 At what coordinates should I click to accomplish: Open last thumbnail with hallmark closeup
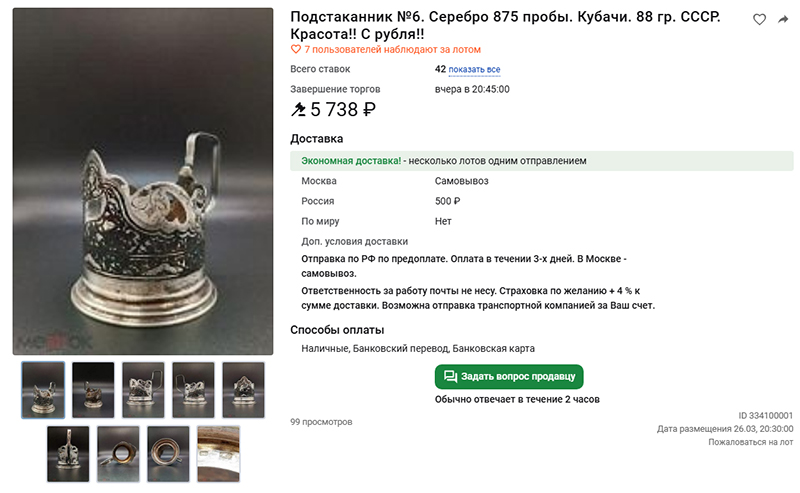click(218, 454)
